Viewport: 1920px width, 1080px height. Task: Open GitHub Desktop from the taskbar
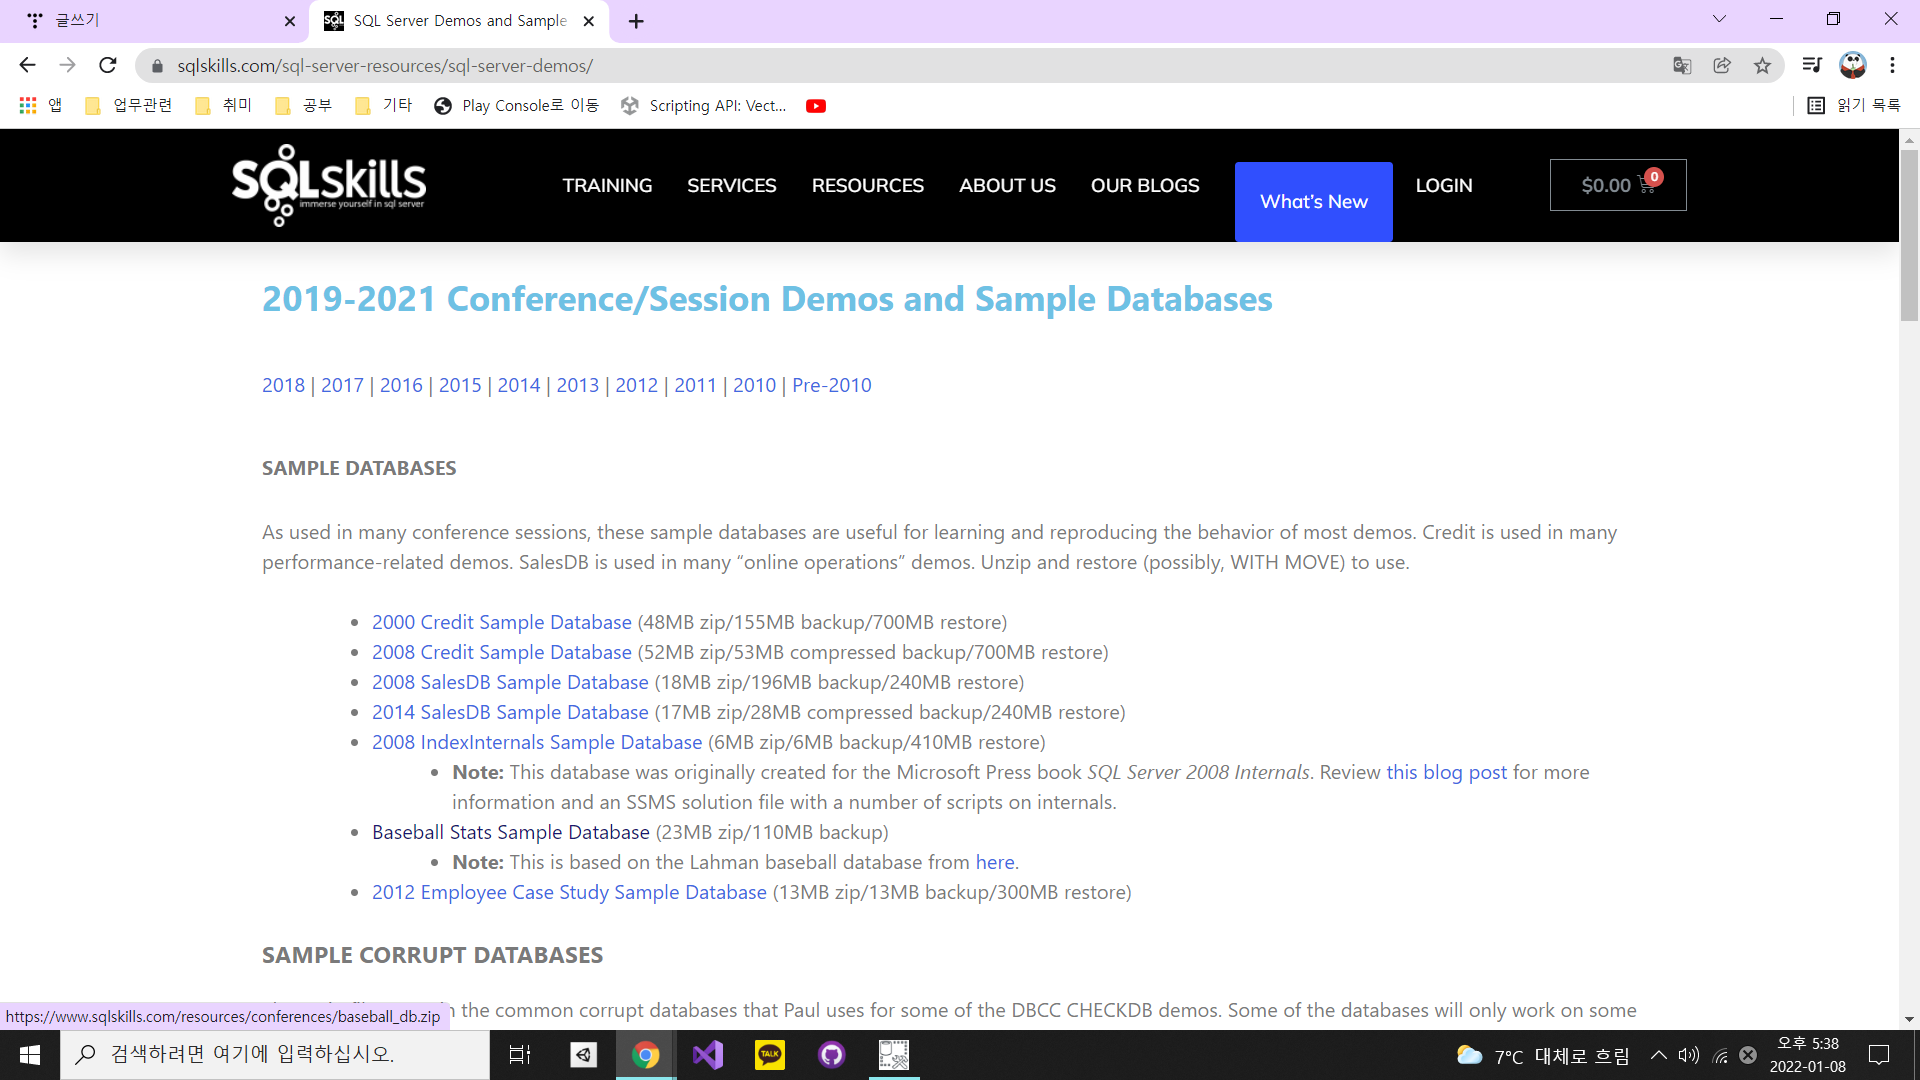point(831,1054)
